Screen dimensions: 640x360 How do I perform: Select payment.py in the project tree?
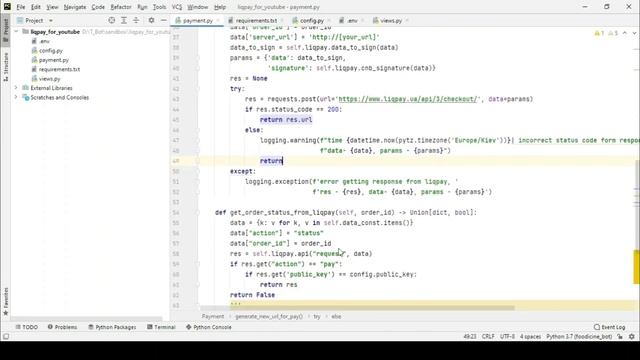point(54,60)
